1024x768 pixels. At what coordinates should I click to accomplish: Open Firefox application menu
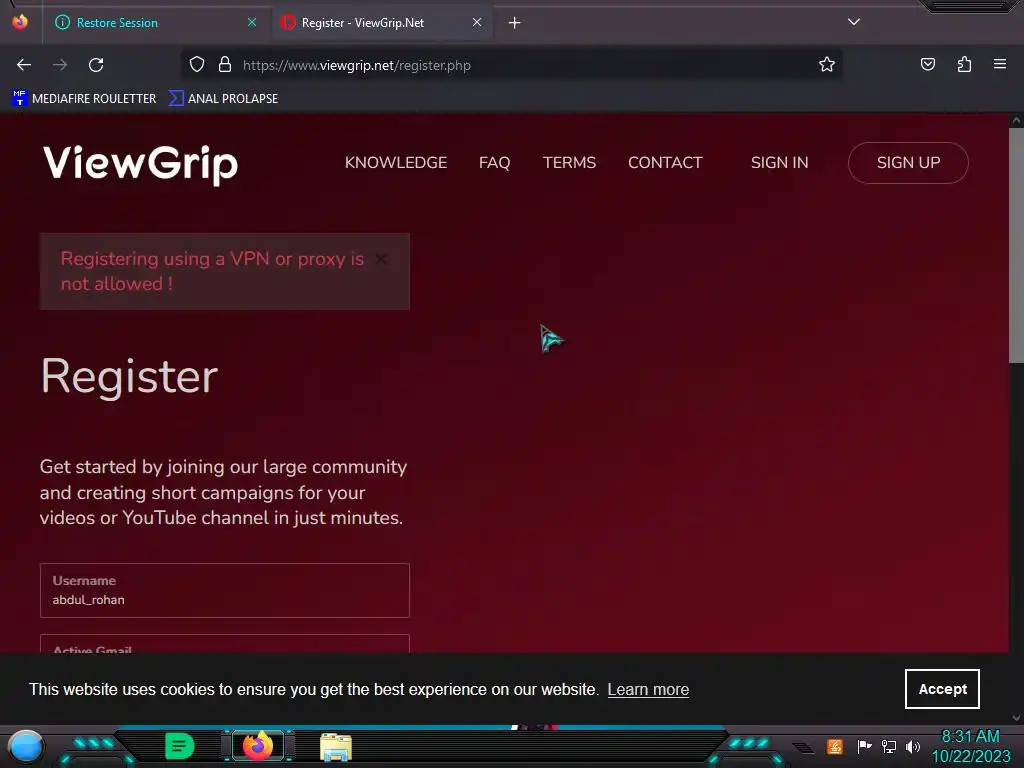coord(1000,64)
